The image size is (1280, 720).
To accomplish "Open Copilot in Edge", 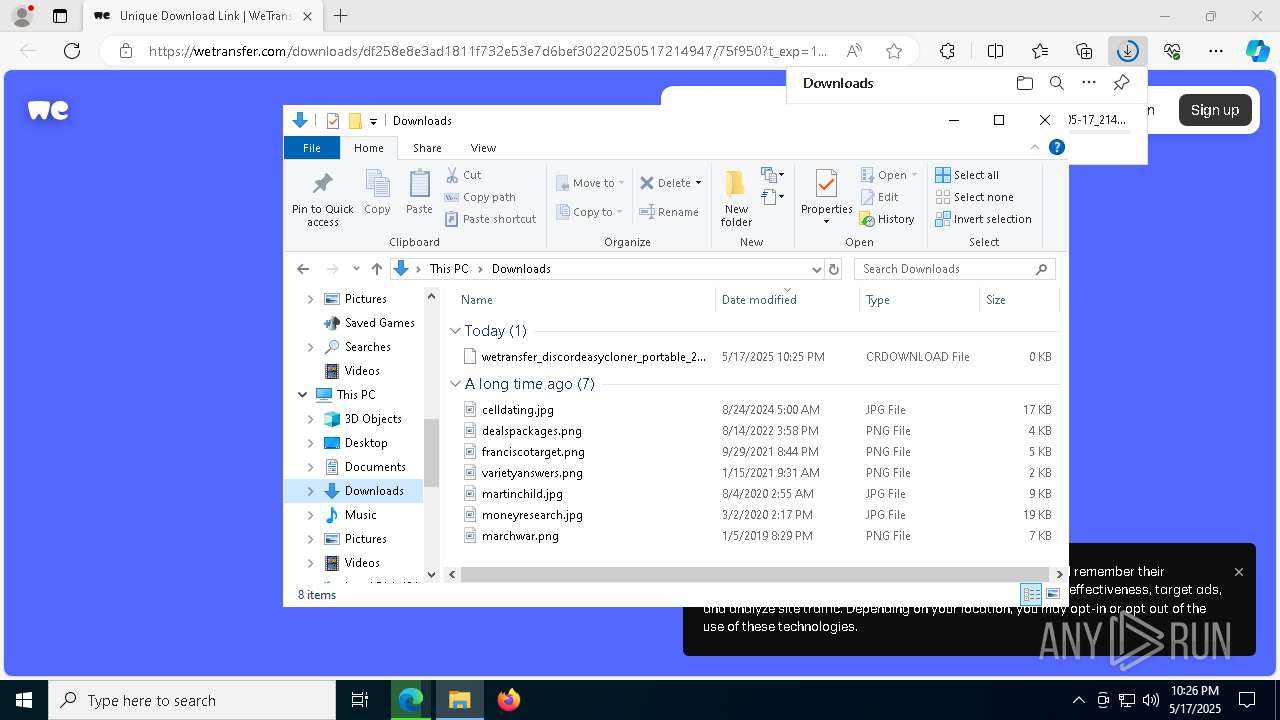I will tap(1257, 51).
